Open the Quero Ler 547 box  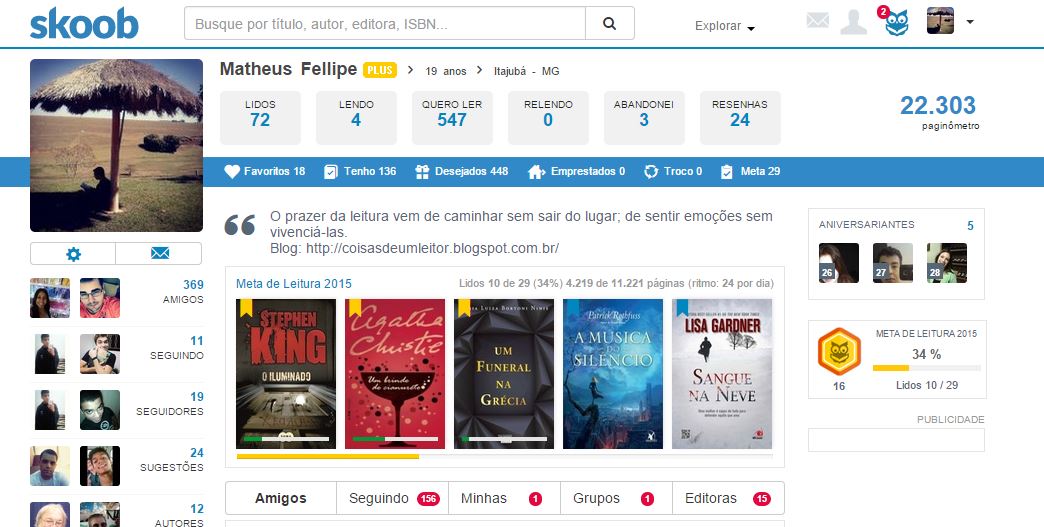pyautogui.click(x=452, y=118)
